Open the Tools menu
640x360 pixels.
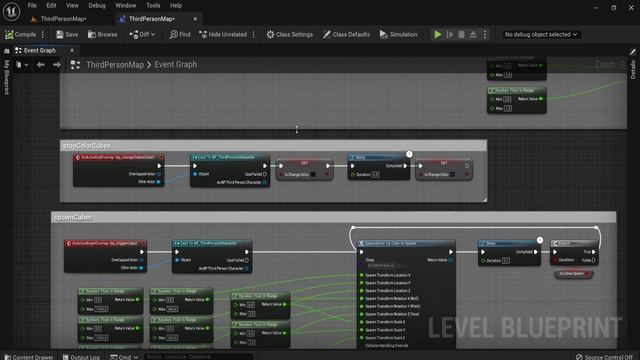point(153,5)
